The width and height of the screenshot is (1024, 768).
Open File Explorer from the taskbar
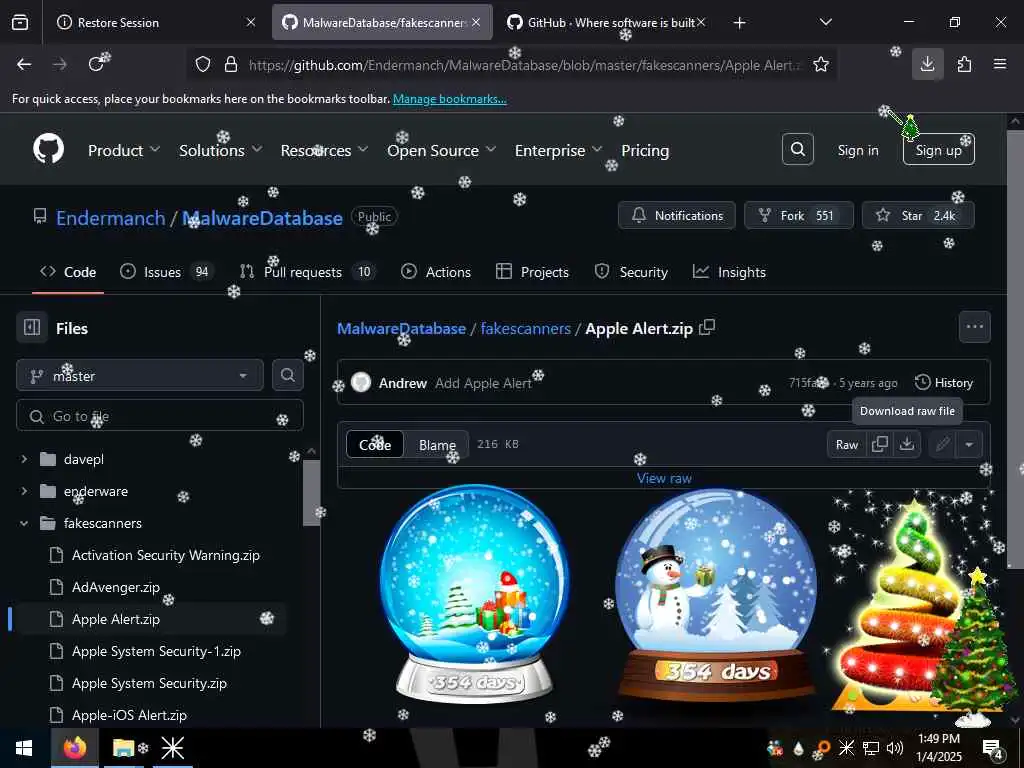click(123, 748)
